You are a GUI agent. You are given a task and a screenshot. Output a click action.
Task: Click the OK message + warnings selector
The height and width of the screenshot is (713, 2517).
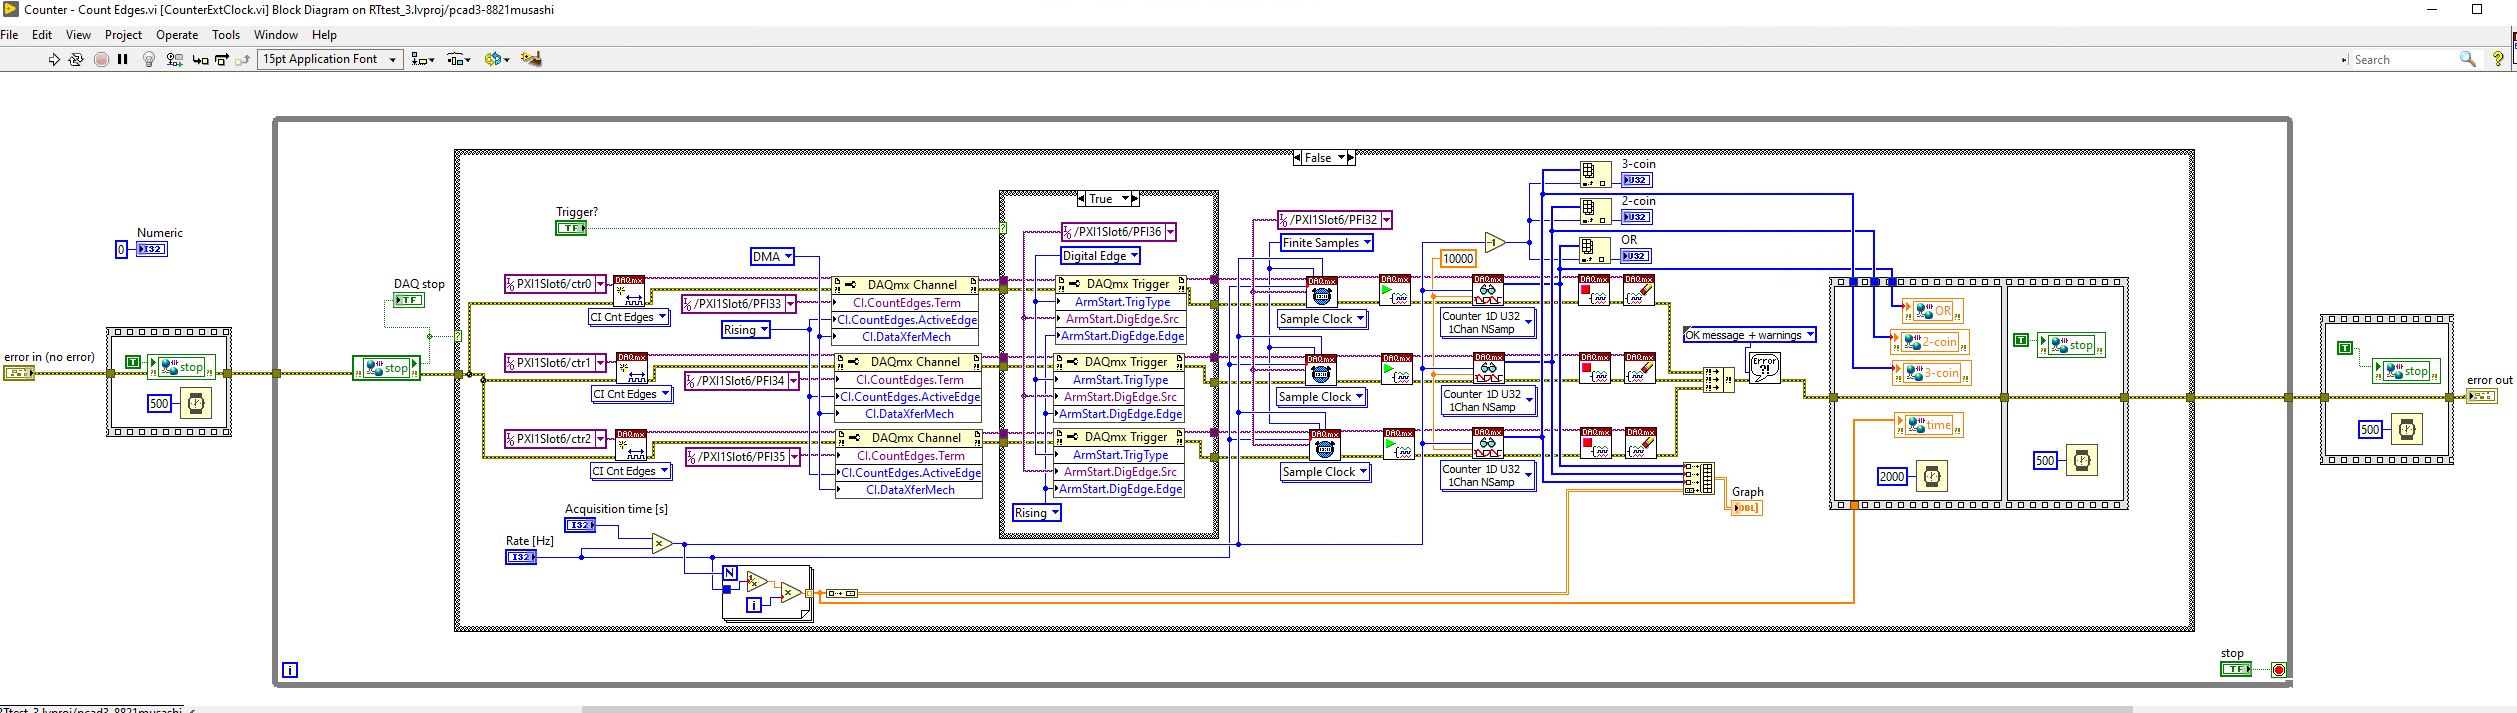coord(1749,335)
